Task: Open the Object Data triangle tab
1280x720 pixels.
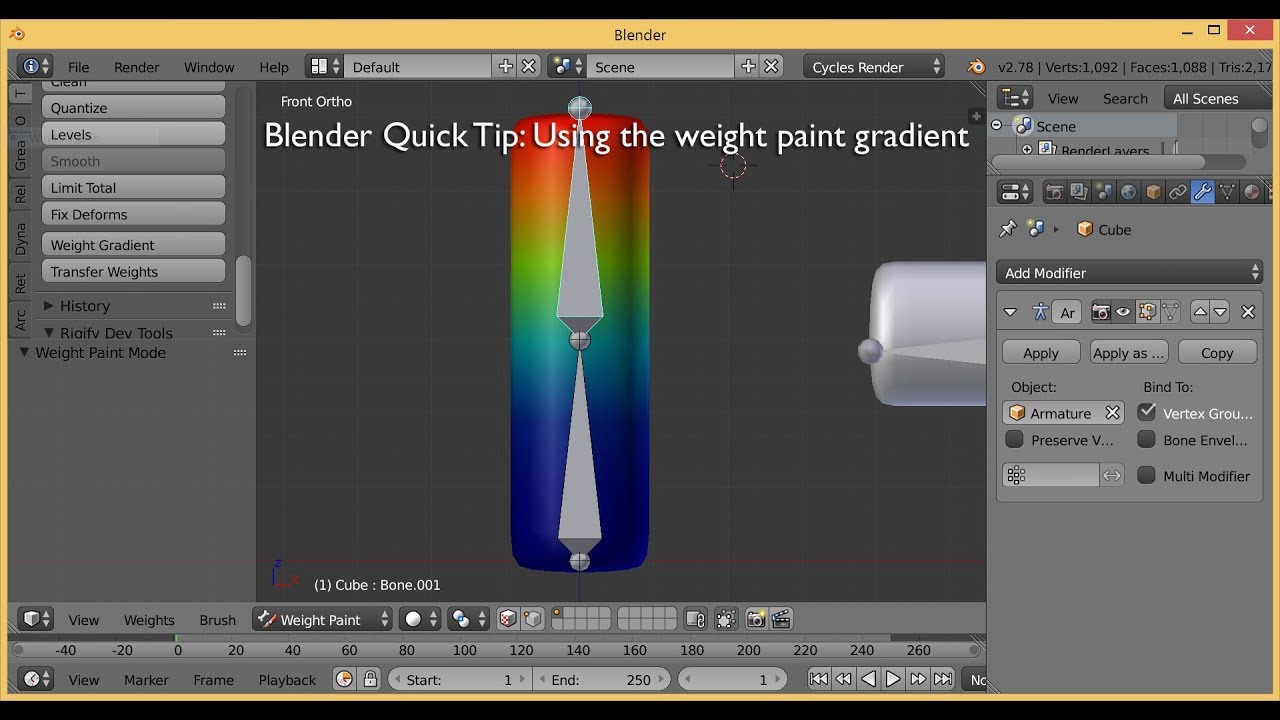Action: click(x=1227, y=192)
